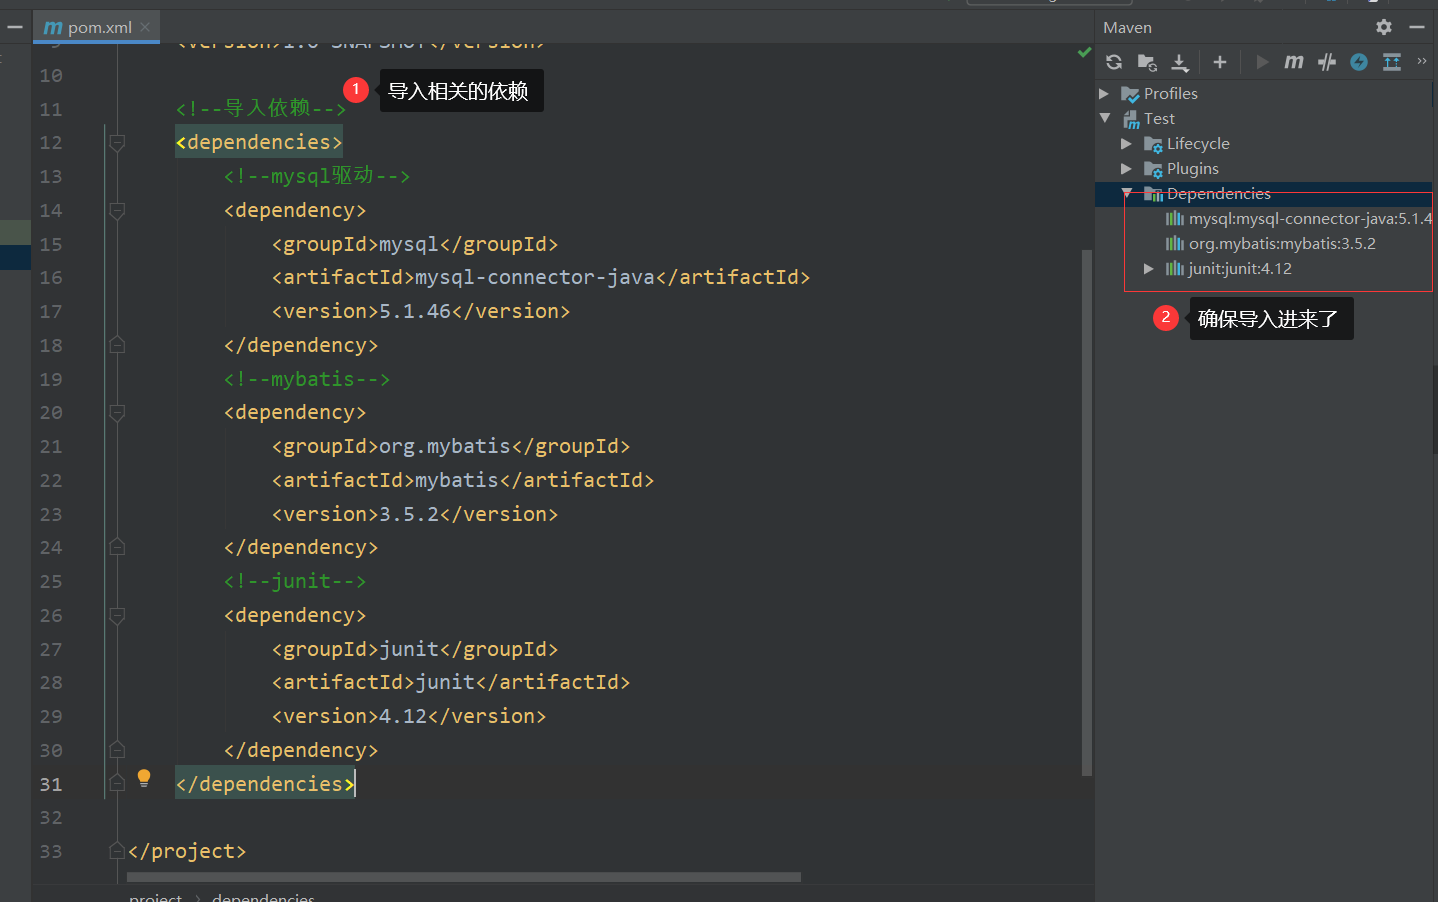Toggle Maven Offline Mode
The width and height of the screenshot is (1438, 902).
[x=1327, y=62]
